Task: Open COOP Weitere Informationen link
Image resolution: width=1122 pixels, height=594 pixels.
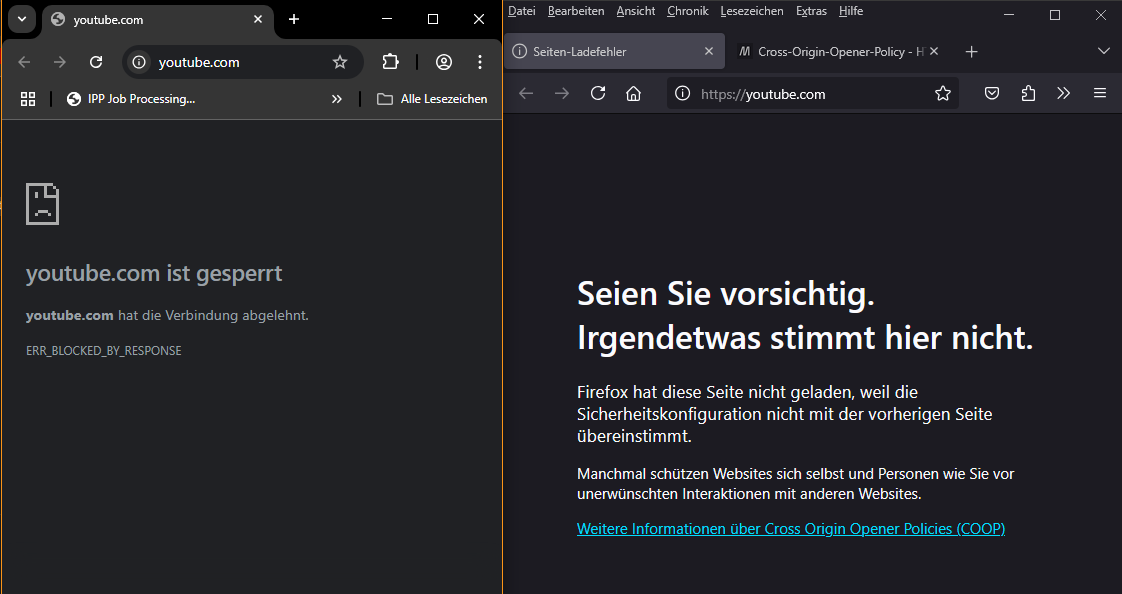Action: pyautogui.click(x=791, y=528)
